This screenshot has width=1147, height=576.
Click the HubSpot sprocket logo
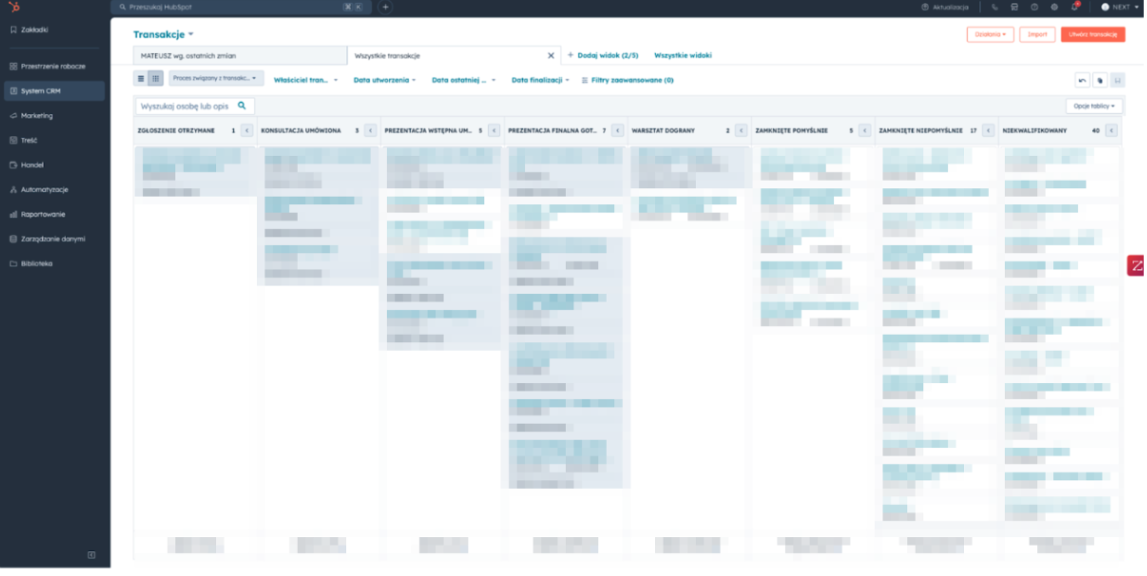[14, 7]
